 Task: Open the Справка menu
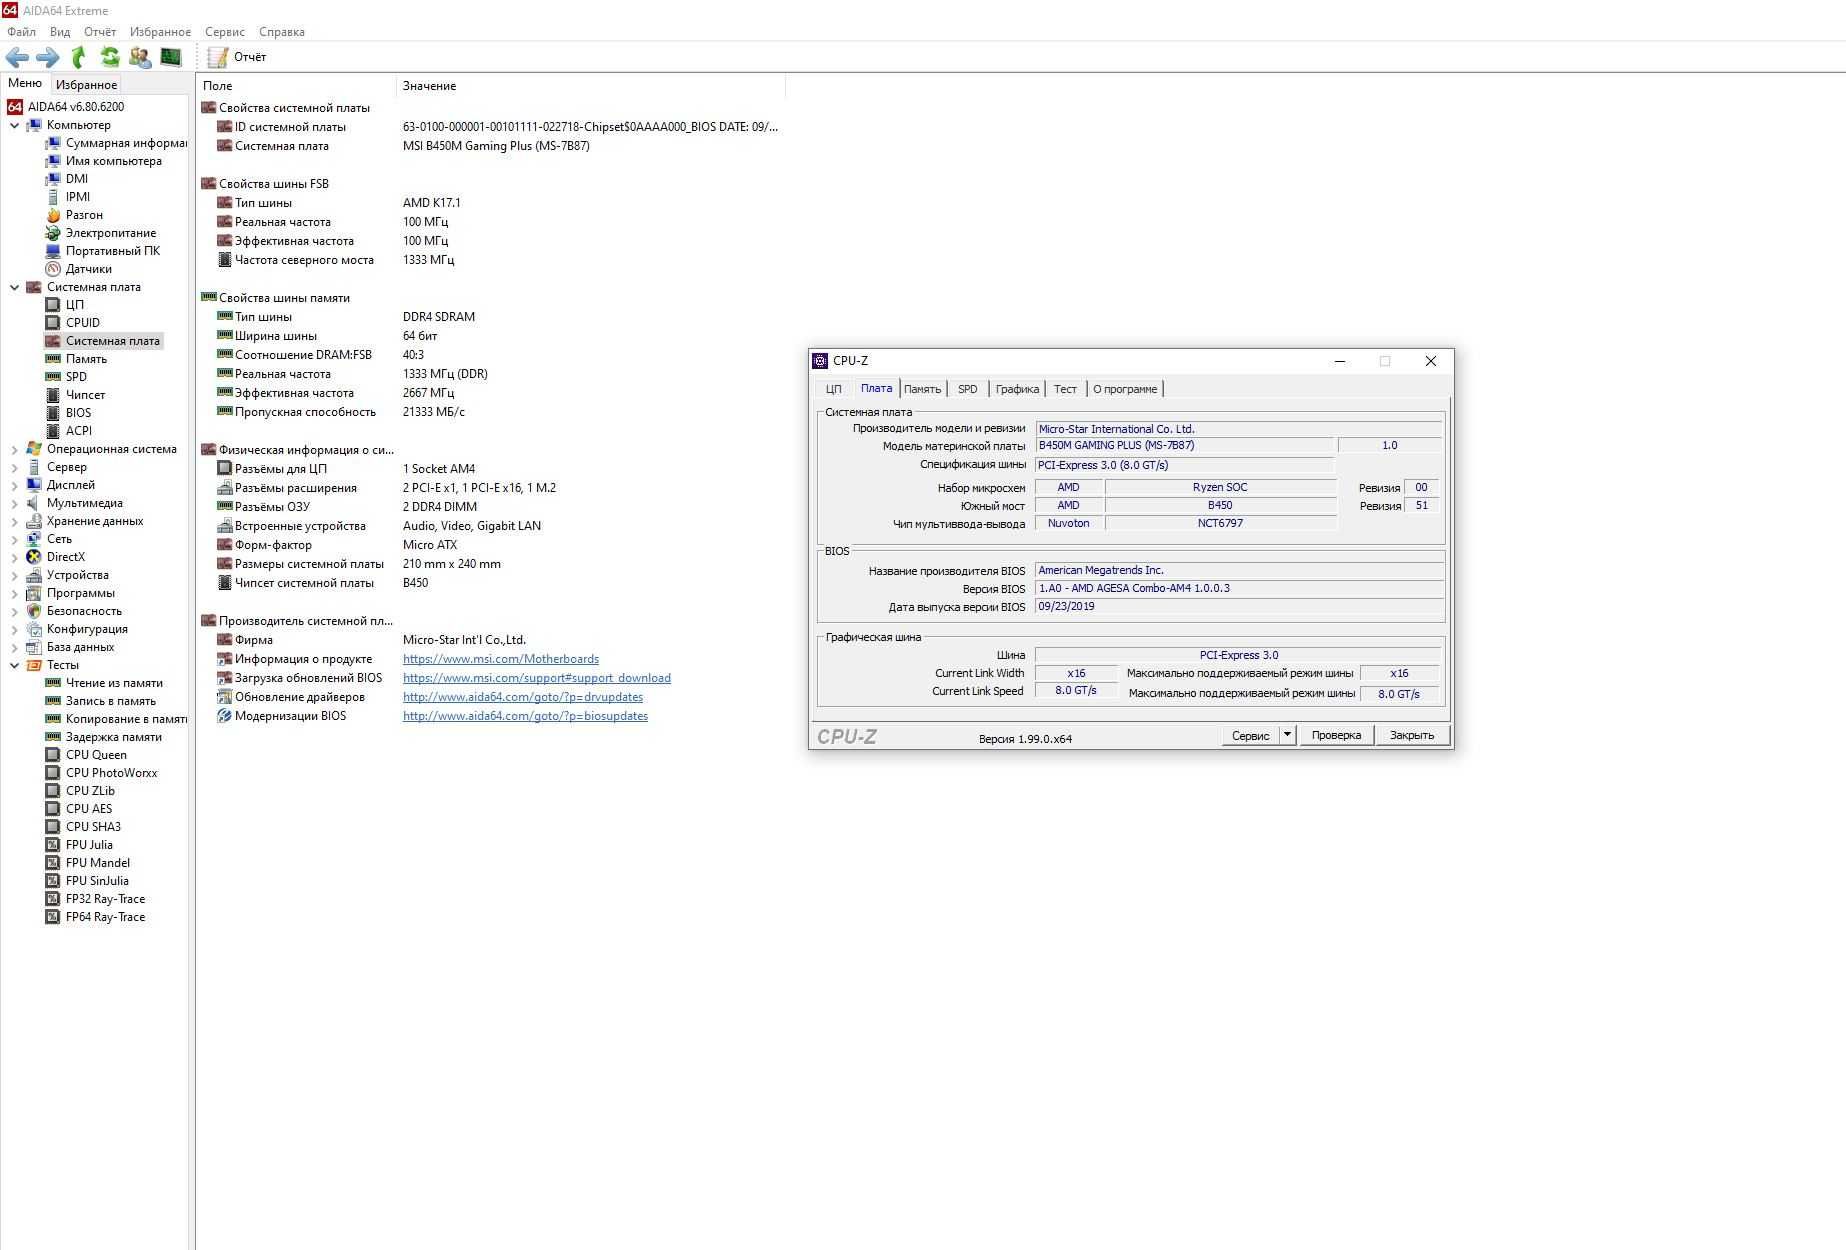point(281,32)
